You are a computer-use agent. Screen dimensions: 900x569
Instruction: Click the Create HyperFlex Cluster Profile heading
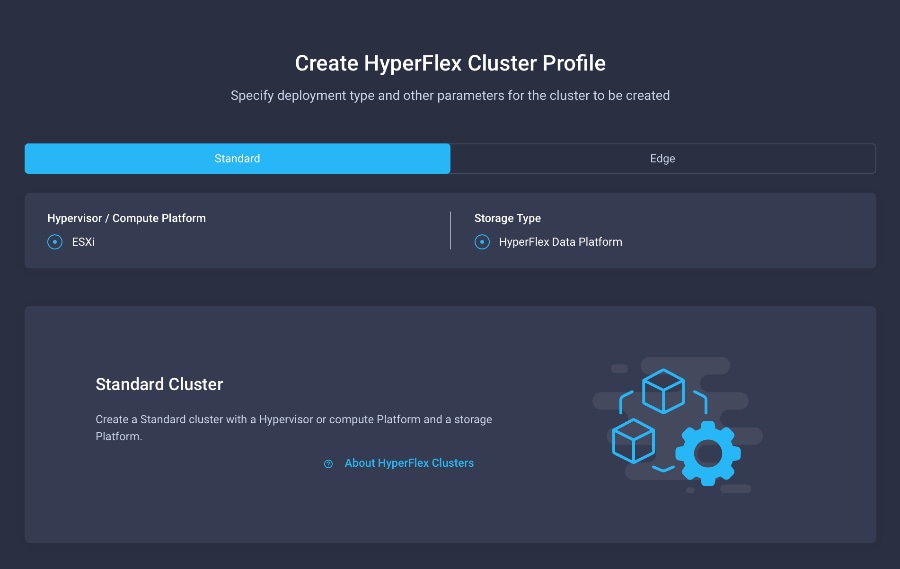pos(450,63)
